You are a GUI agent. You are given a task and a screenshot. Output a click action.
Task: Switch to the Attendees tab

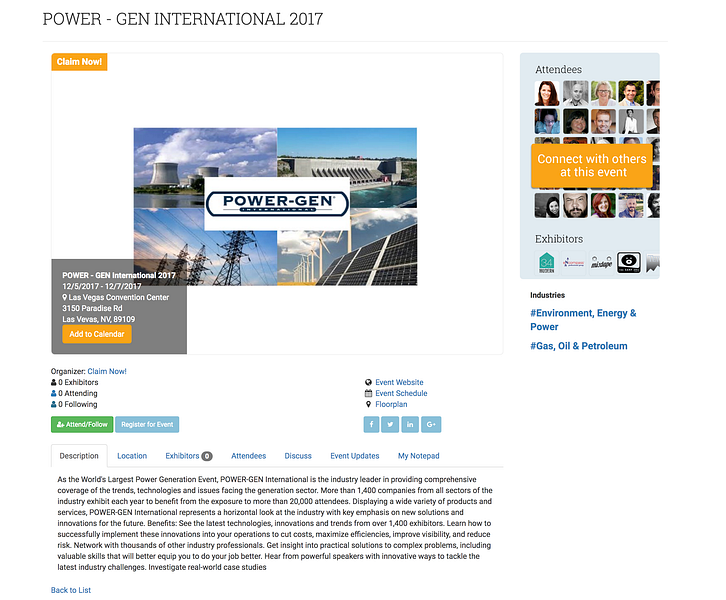tap(249, 456)
